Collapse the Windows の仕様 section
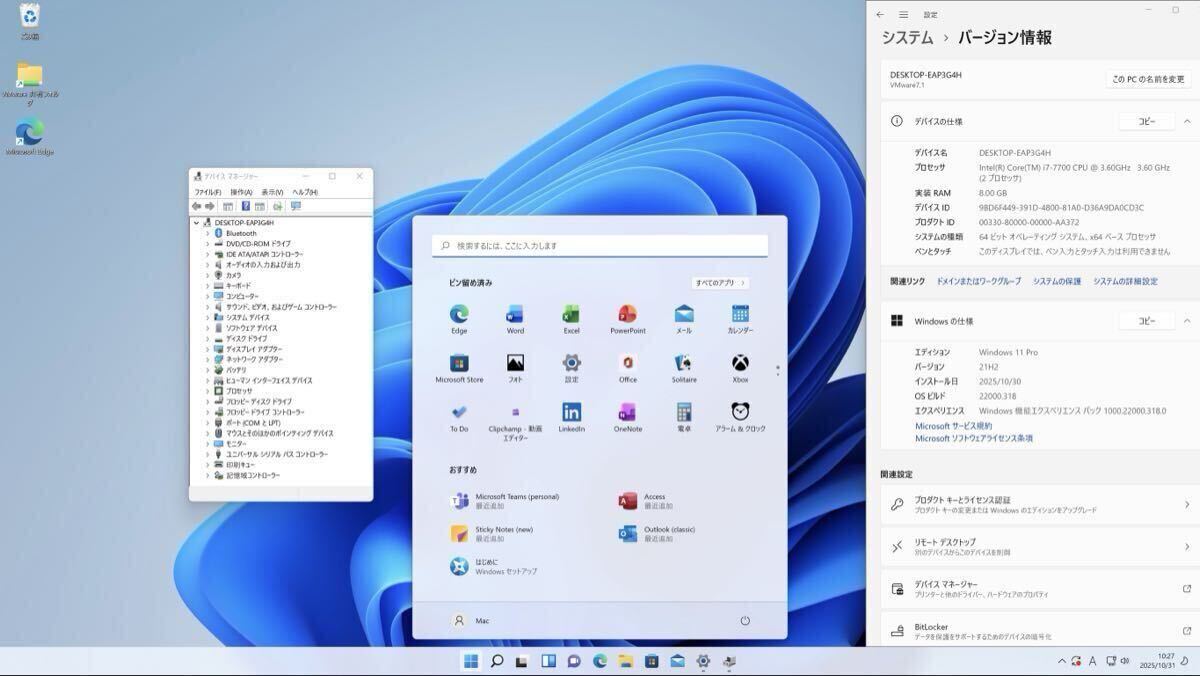Image resolution: width=1200 pixels, height=676 pixels. [1187, 321]
